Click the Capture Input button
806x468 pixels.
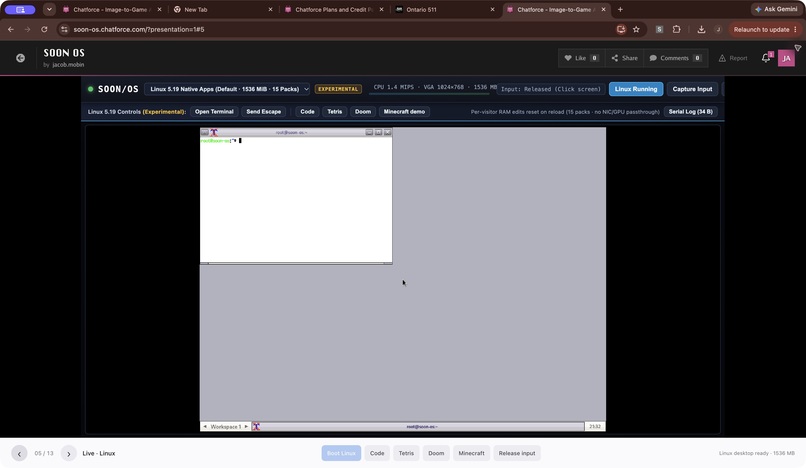tap(692, 89)
